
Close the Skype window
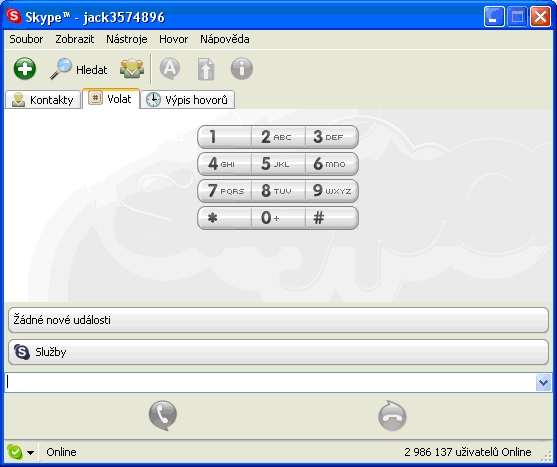pyautogui.click(x=540, y=17)
